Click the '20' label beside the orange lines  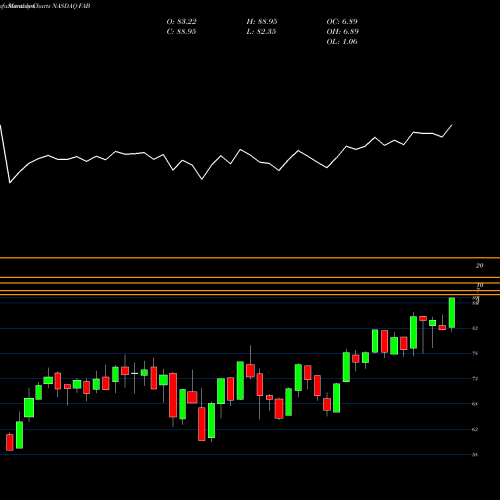click(479, 266)
